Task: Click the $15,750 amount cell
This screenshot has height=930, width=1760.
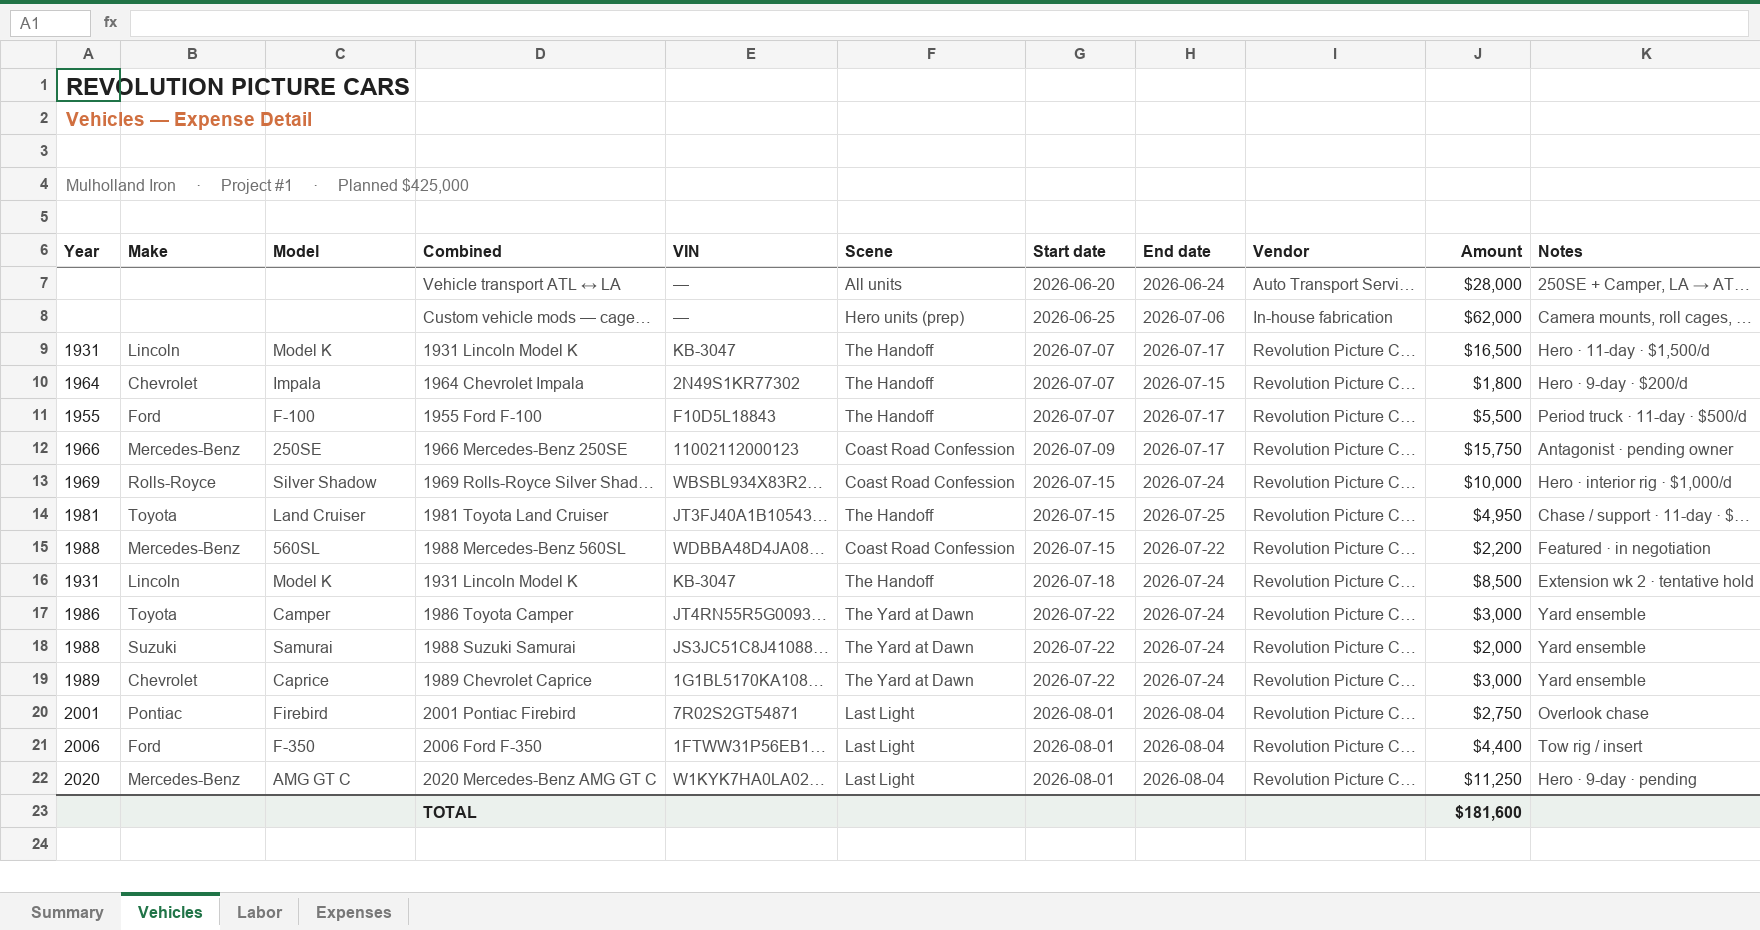Action: point(1478,449)
